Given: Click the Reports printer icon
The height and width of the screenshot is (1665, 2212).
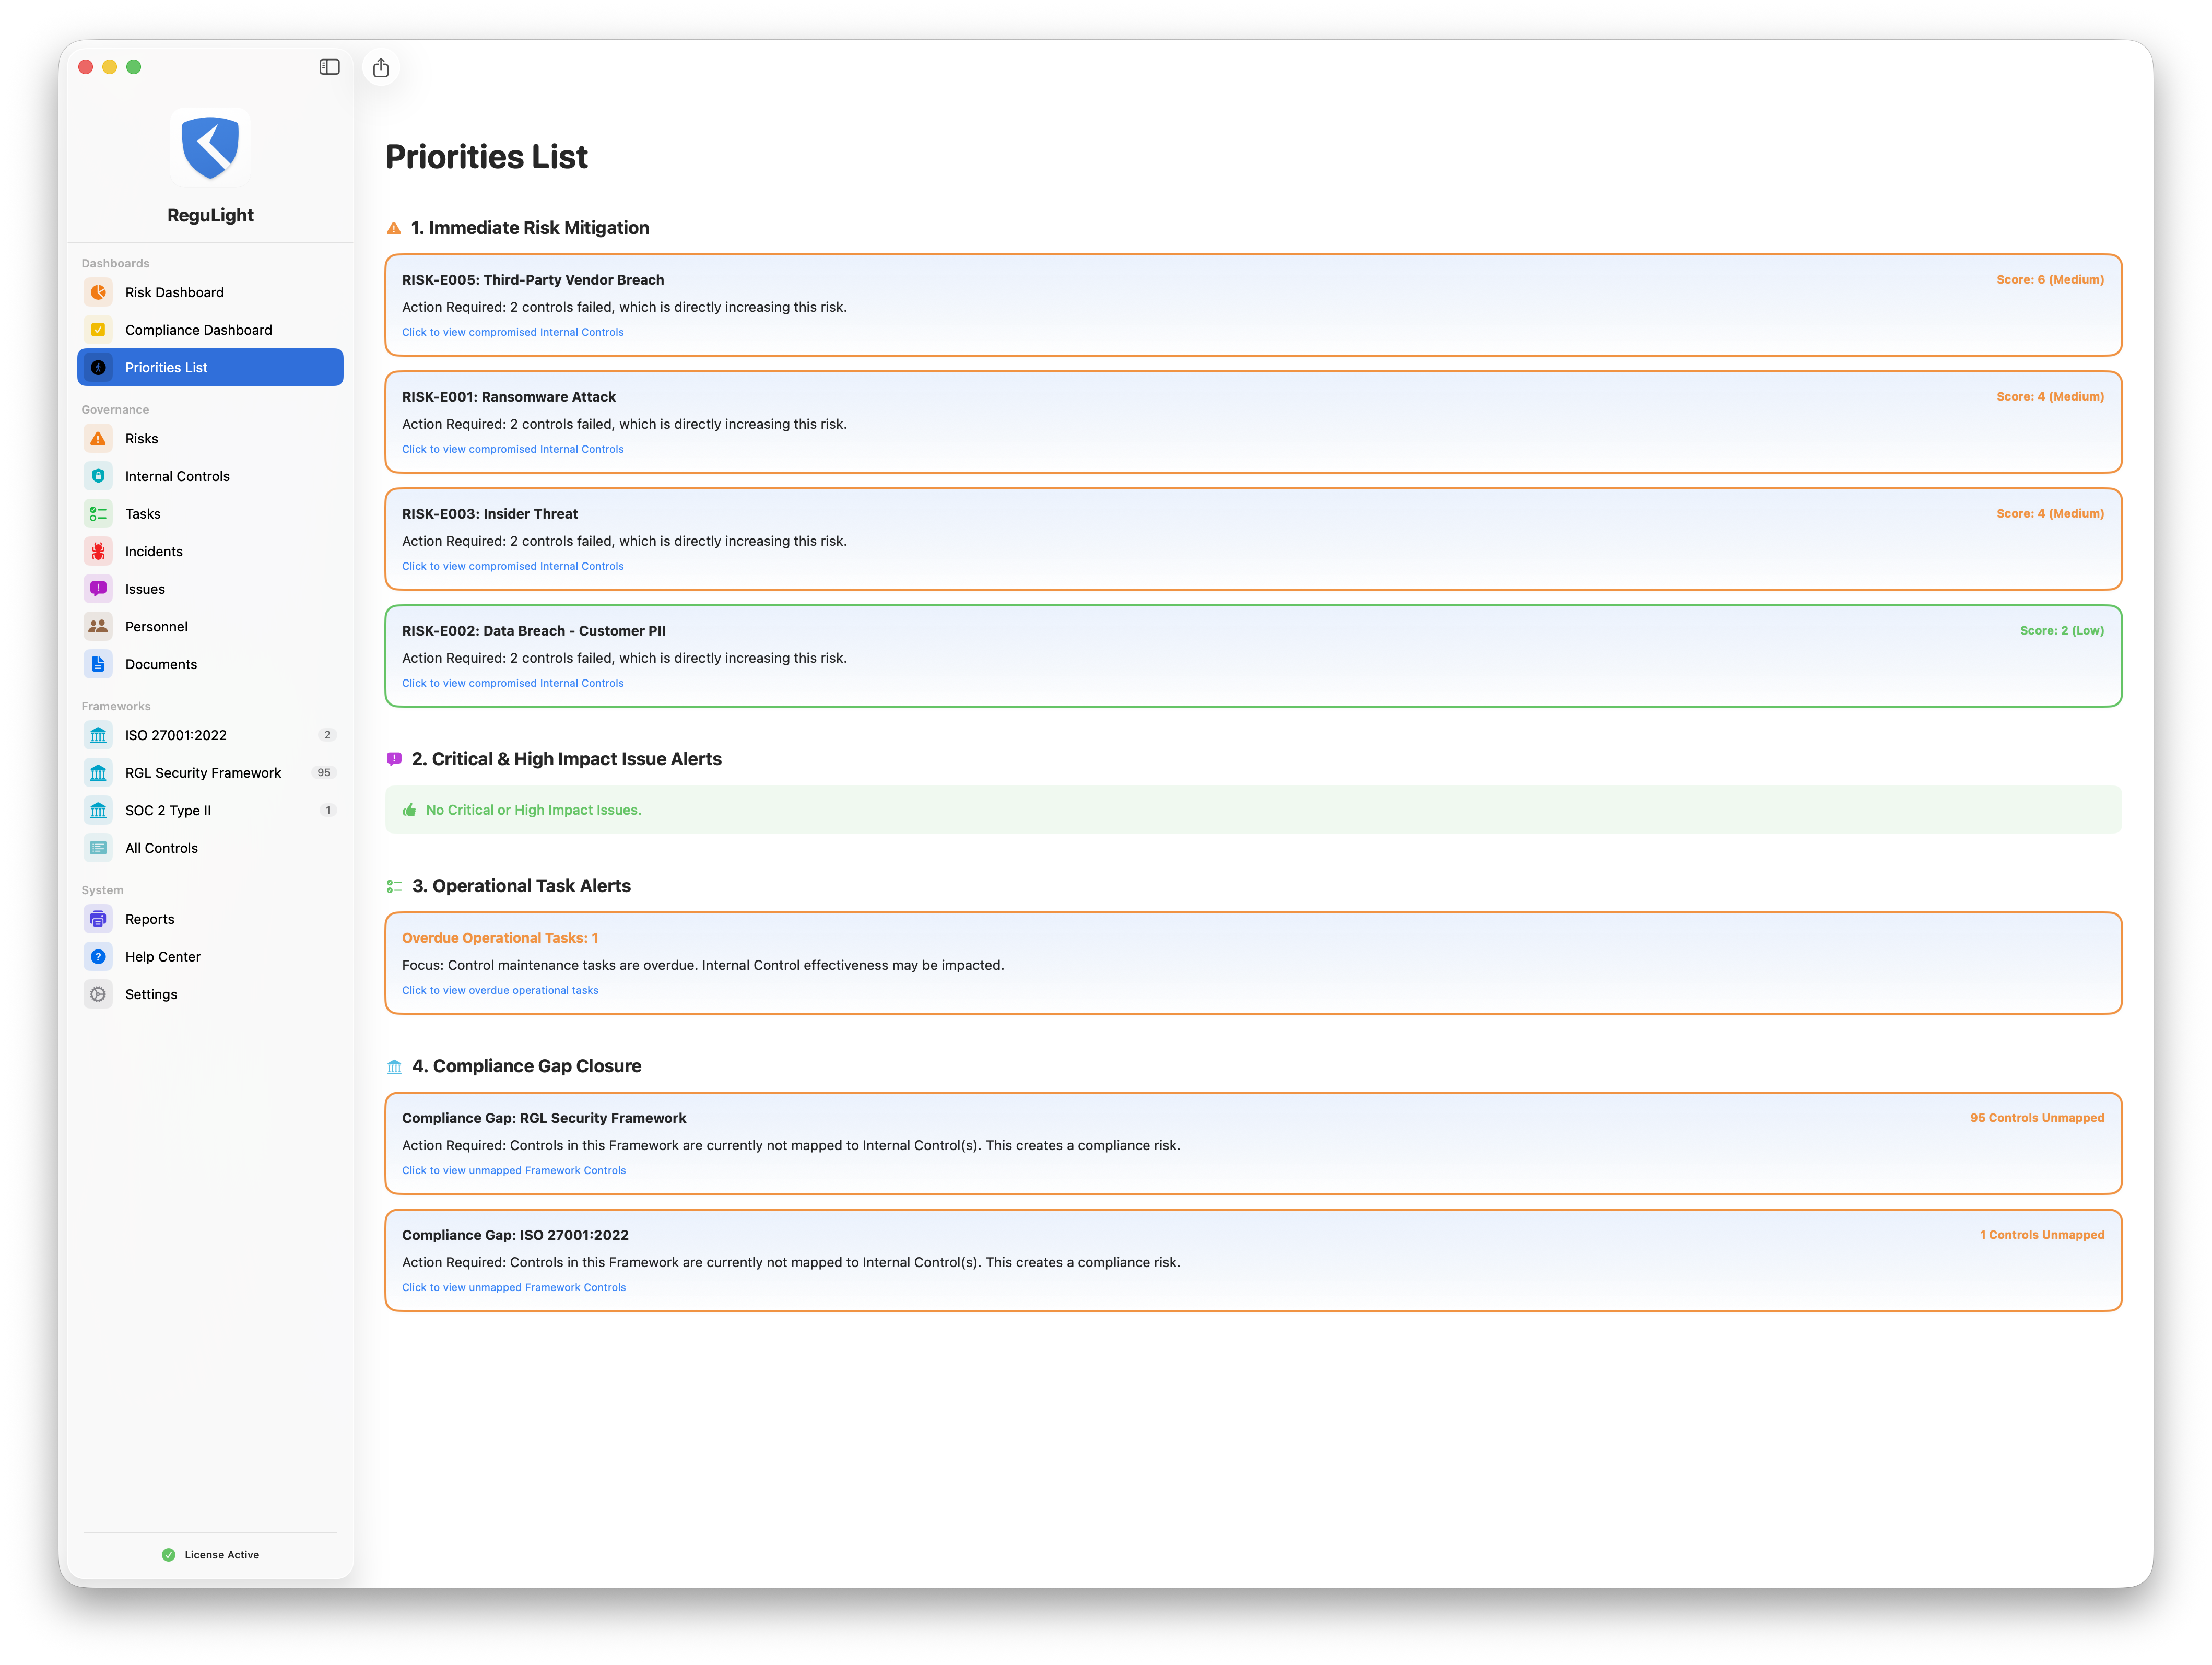Looking at the screenshot, I should (x=98, y=919).
